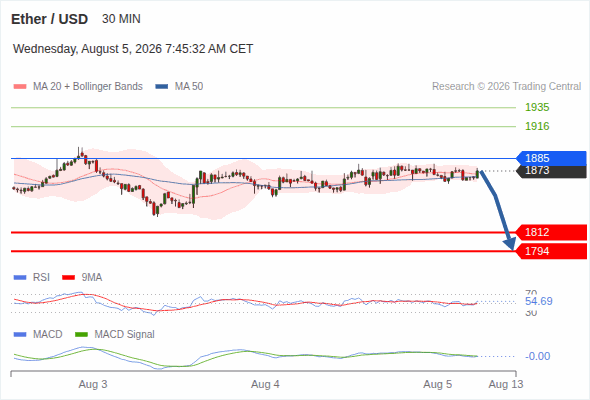Image resolution: width=590 pixels, height=400 pixels.
Task: Click the RSI legend swatch
Action: point(20,278)
